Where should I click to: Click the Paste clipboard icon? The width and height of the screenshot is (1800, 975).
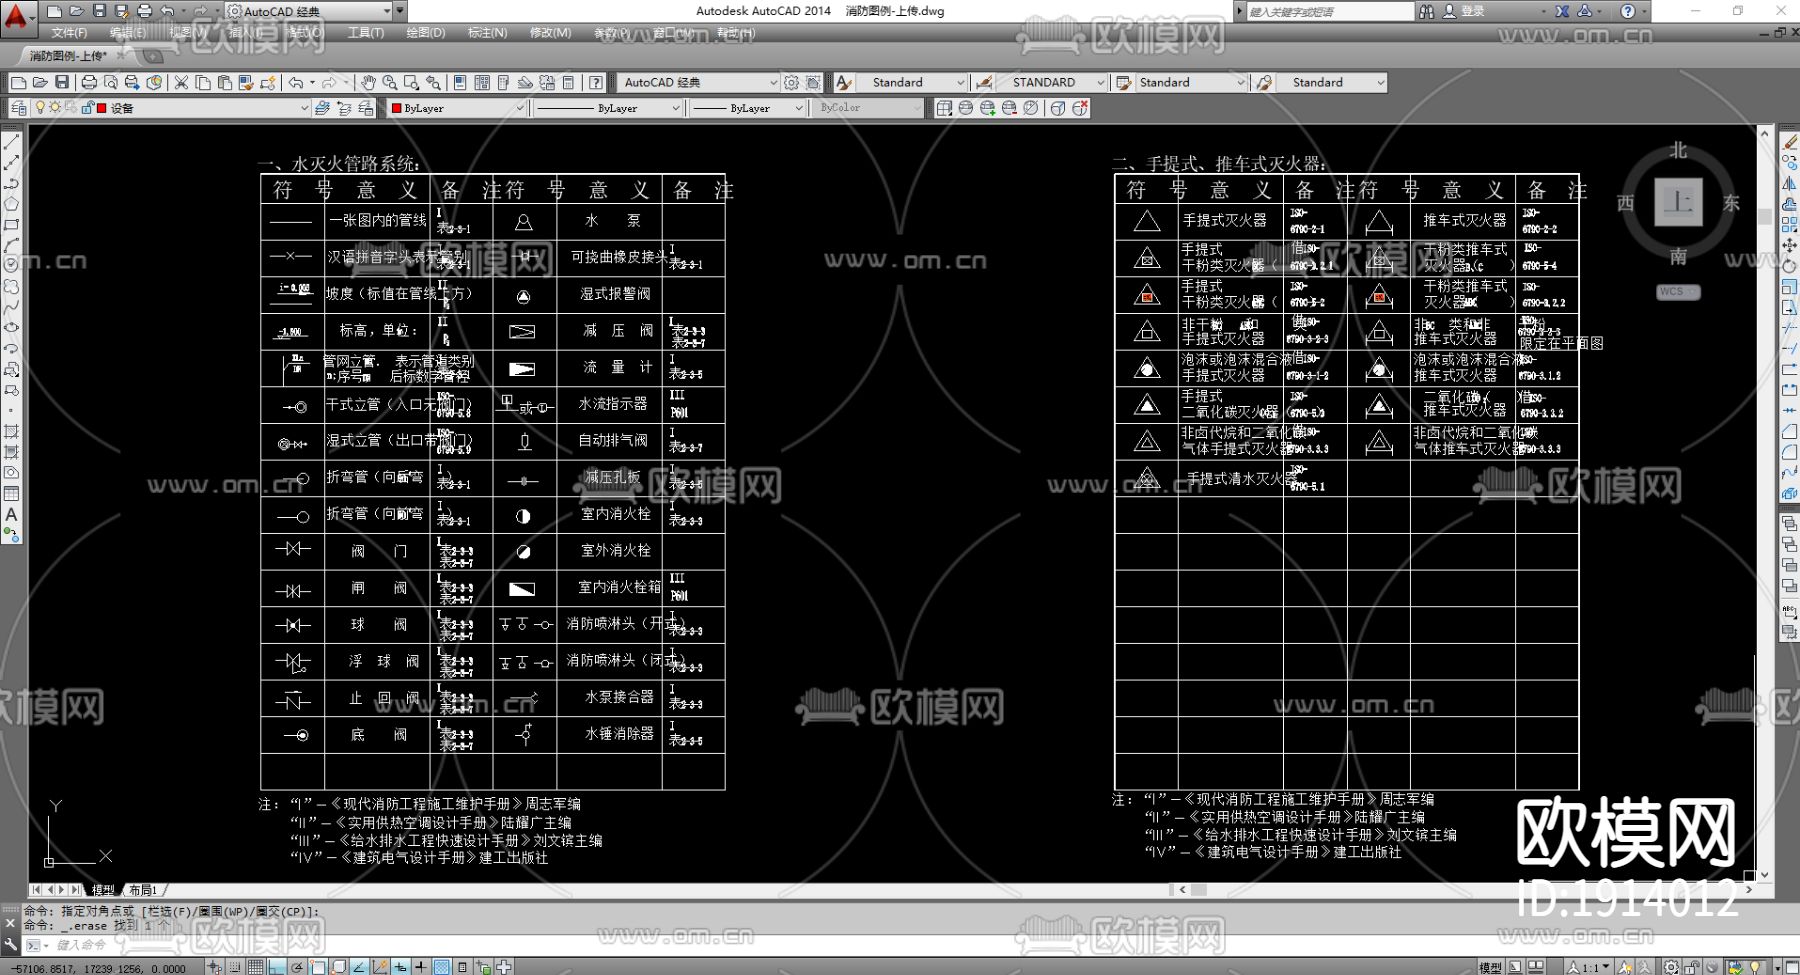[225, 82]
